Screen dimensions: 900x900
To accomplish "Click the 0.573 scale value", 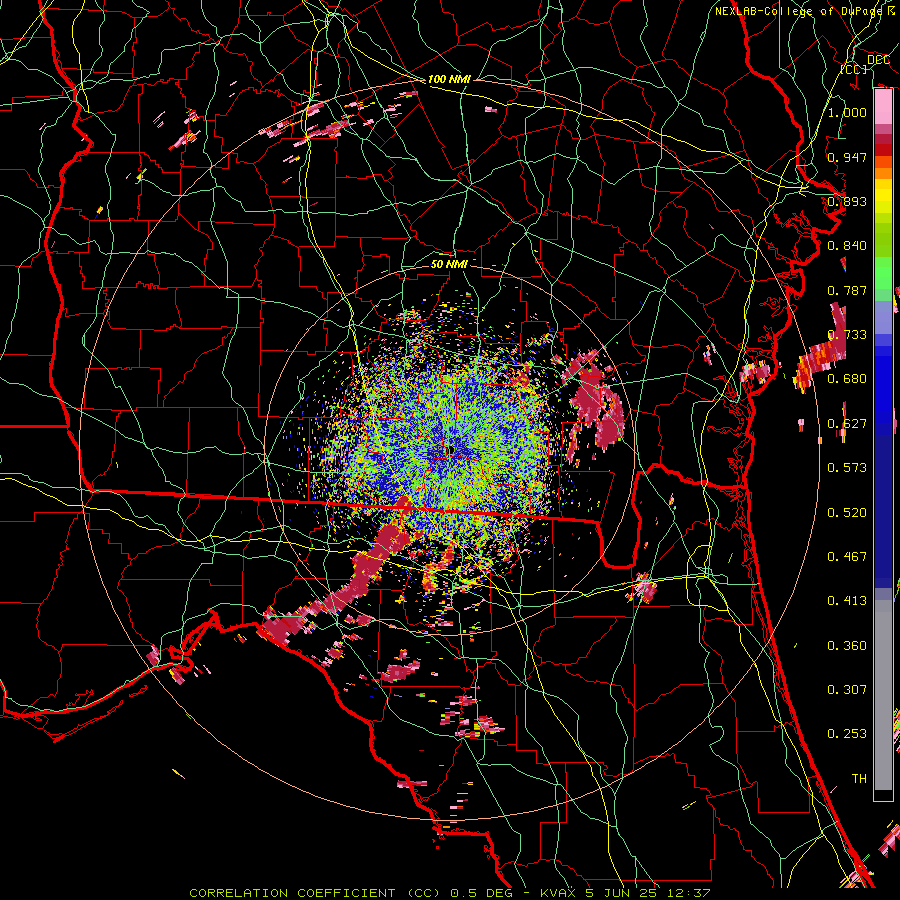I will point(847,468).
